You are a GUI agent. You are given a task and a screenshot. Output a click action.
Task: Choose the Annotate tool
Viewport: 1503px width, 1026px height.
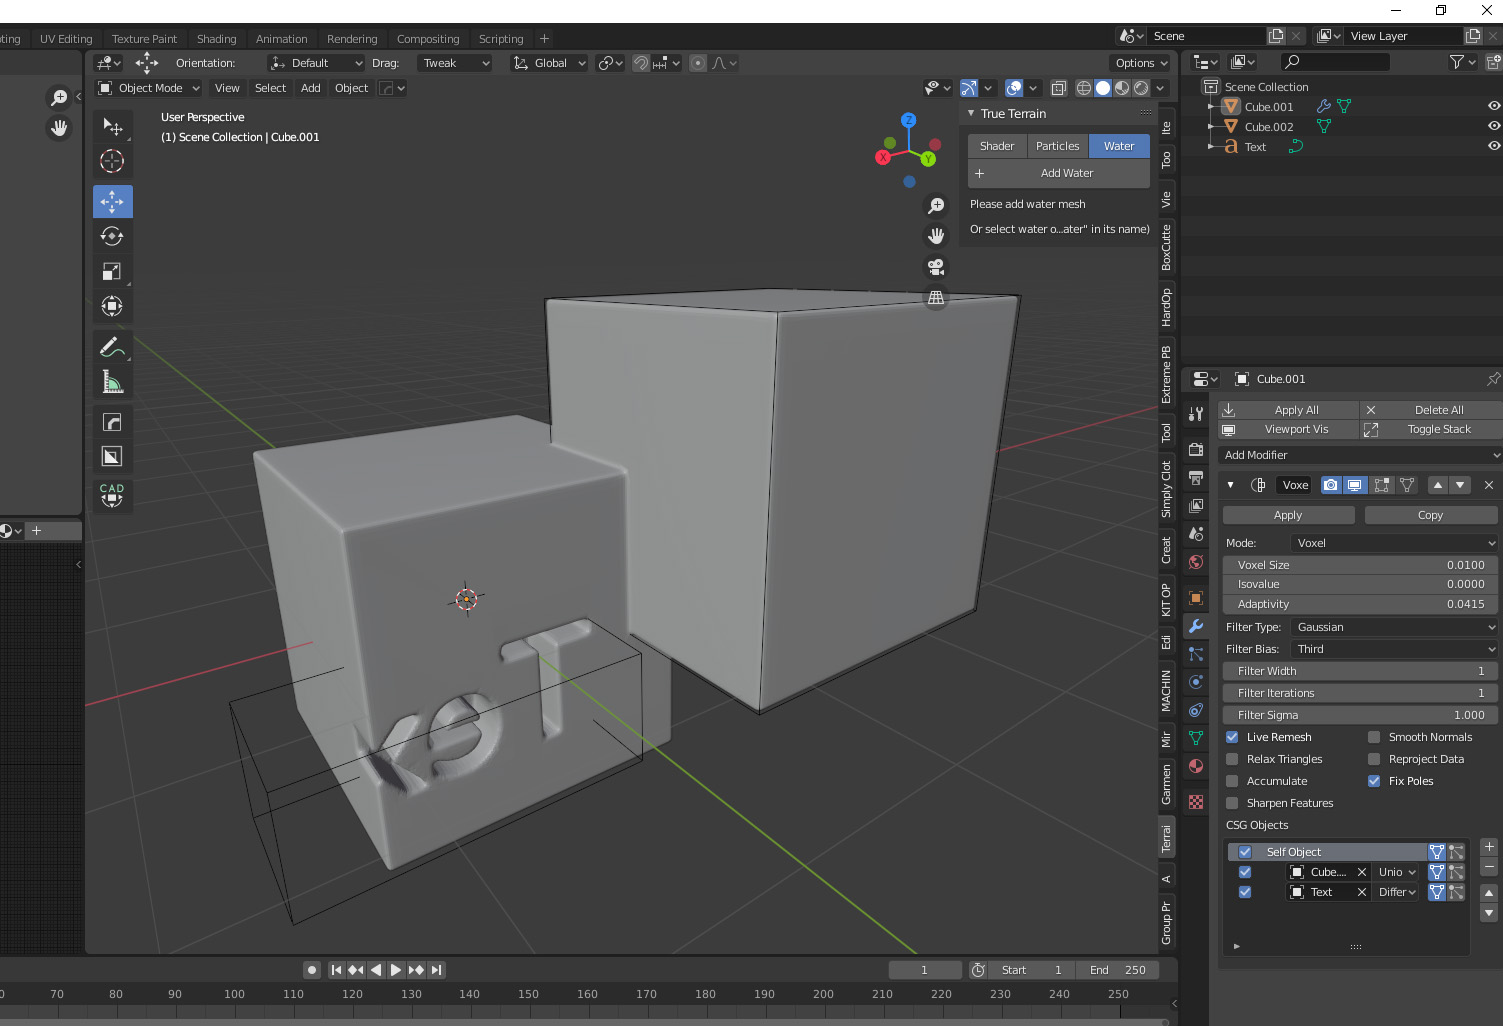point(112,347)
